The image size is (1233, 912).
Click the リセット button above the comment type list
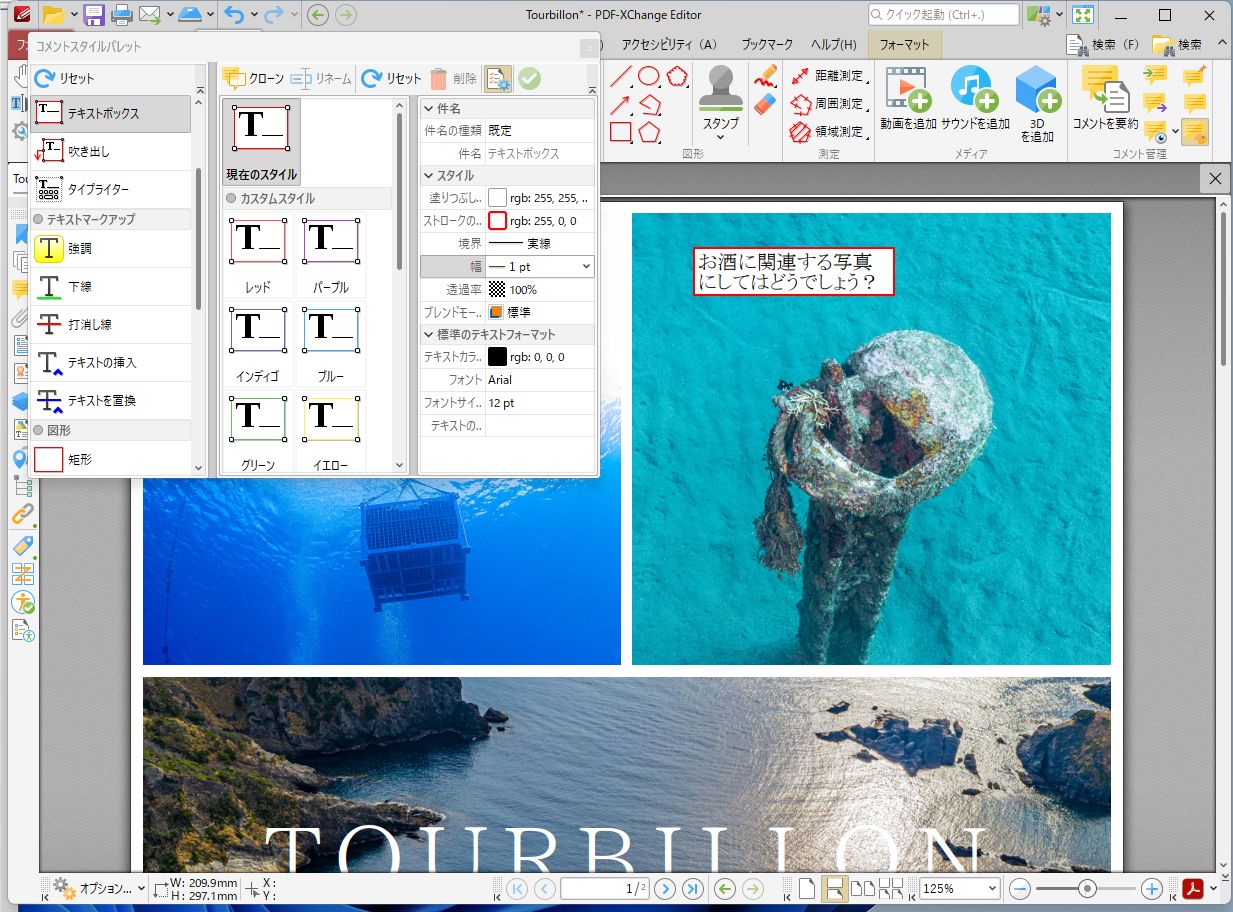point(65,78)
